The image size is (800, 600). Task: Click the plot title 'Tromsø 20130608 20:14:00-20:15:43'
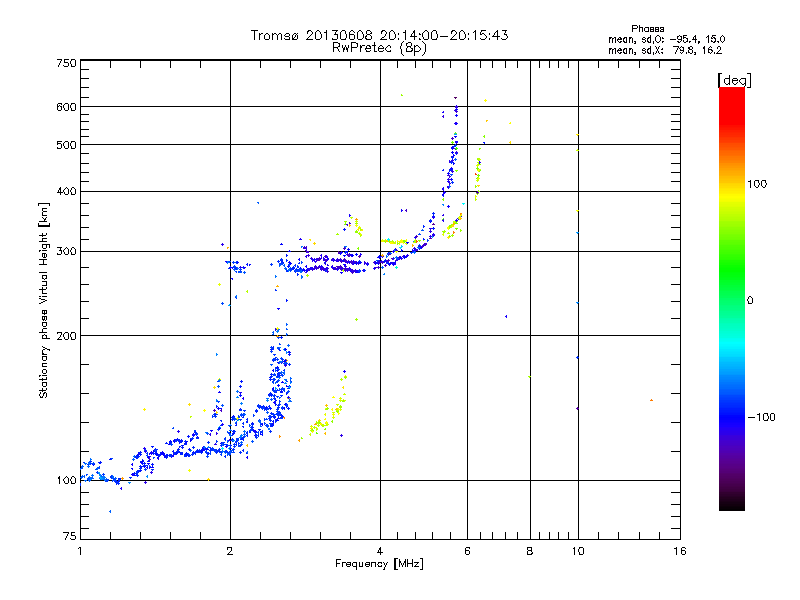pyautogui.click(x=379, y=35)
